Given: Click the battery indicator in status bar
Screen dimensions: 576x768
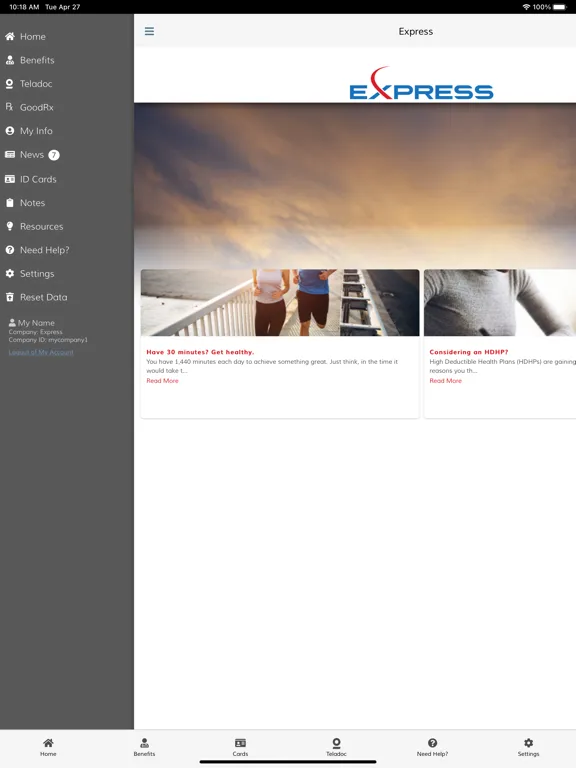Looking at the screenshot, I should [x=560, y=7].
